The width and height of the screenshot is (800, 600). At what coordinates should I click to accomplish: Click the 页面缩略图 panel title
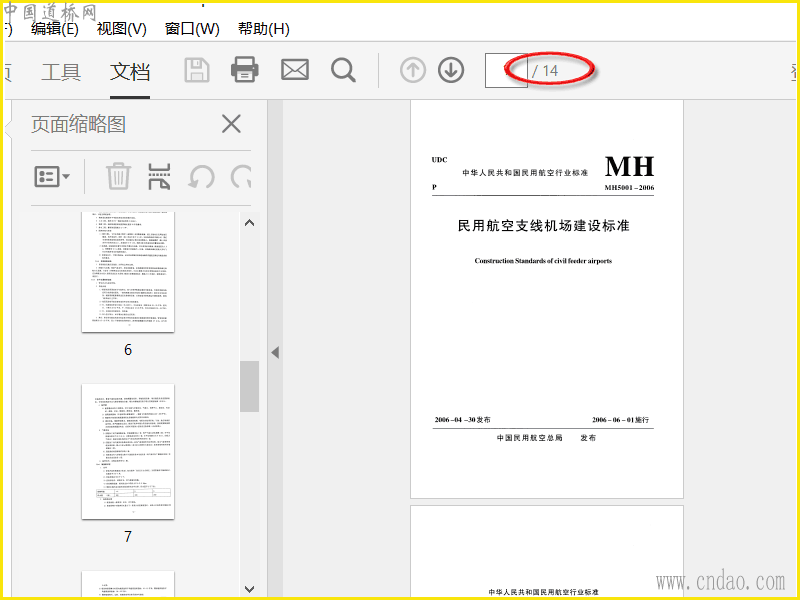tap(79, 124)
